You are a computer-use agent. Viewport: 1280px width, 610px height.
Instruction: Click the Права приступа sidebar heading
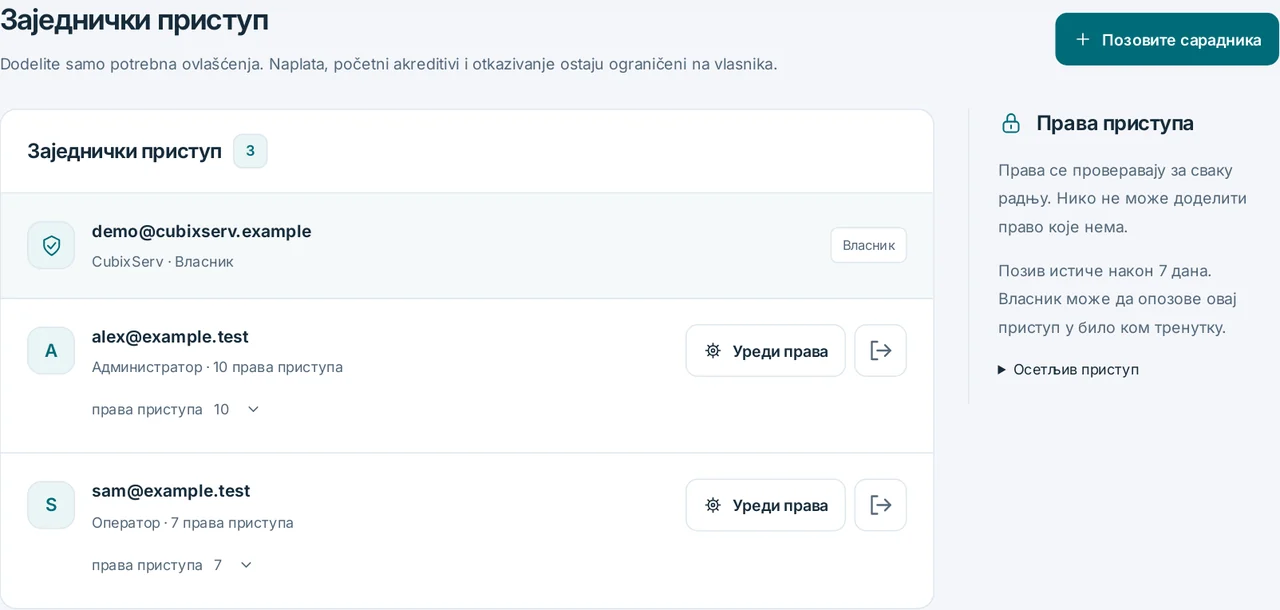(x=1115, y=123)
